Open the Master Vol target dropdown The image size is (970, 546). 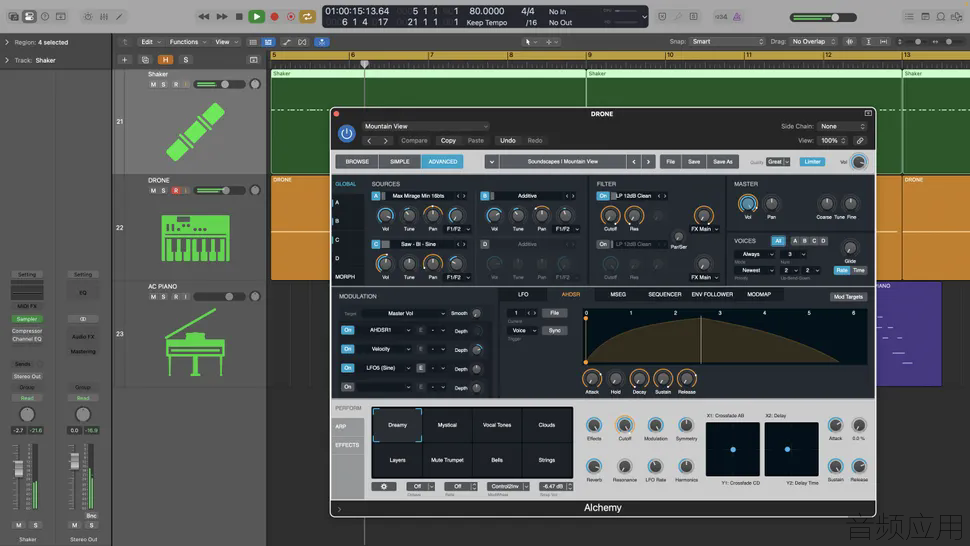click(x=404, y=314)
